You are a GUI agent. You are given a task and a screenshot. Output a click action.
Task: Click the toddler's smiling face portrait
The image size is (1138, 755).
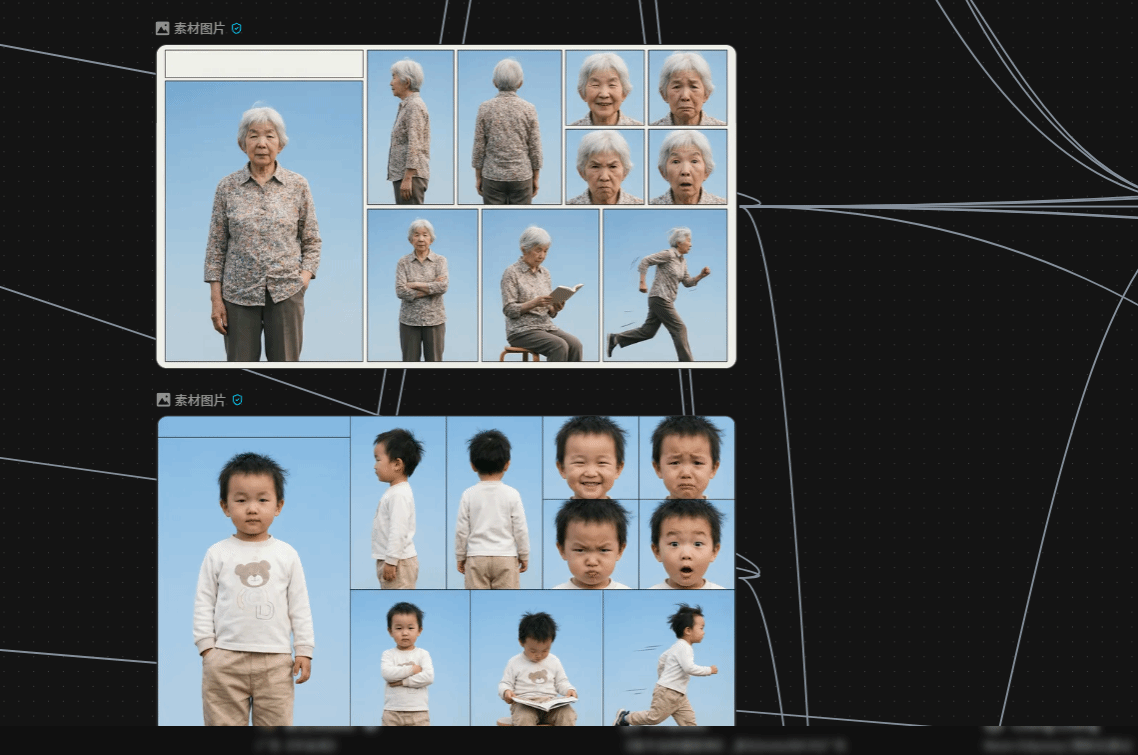point(590,458)
